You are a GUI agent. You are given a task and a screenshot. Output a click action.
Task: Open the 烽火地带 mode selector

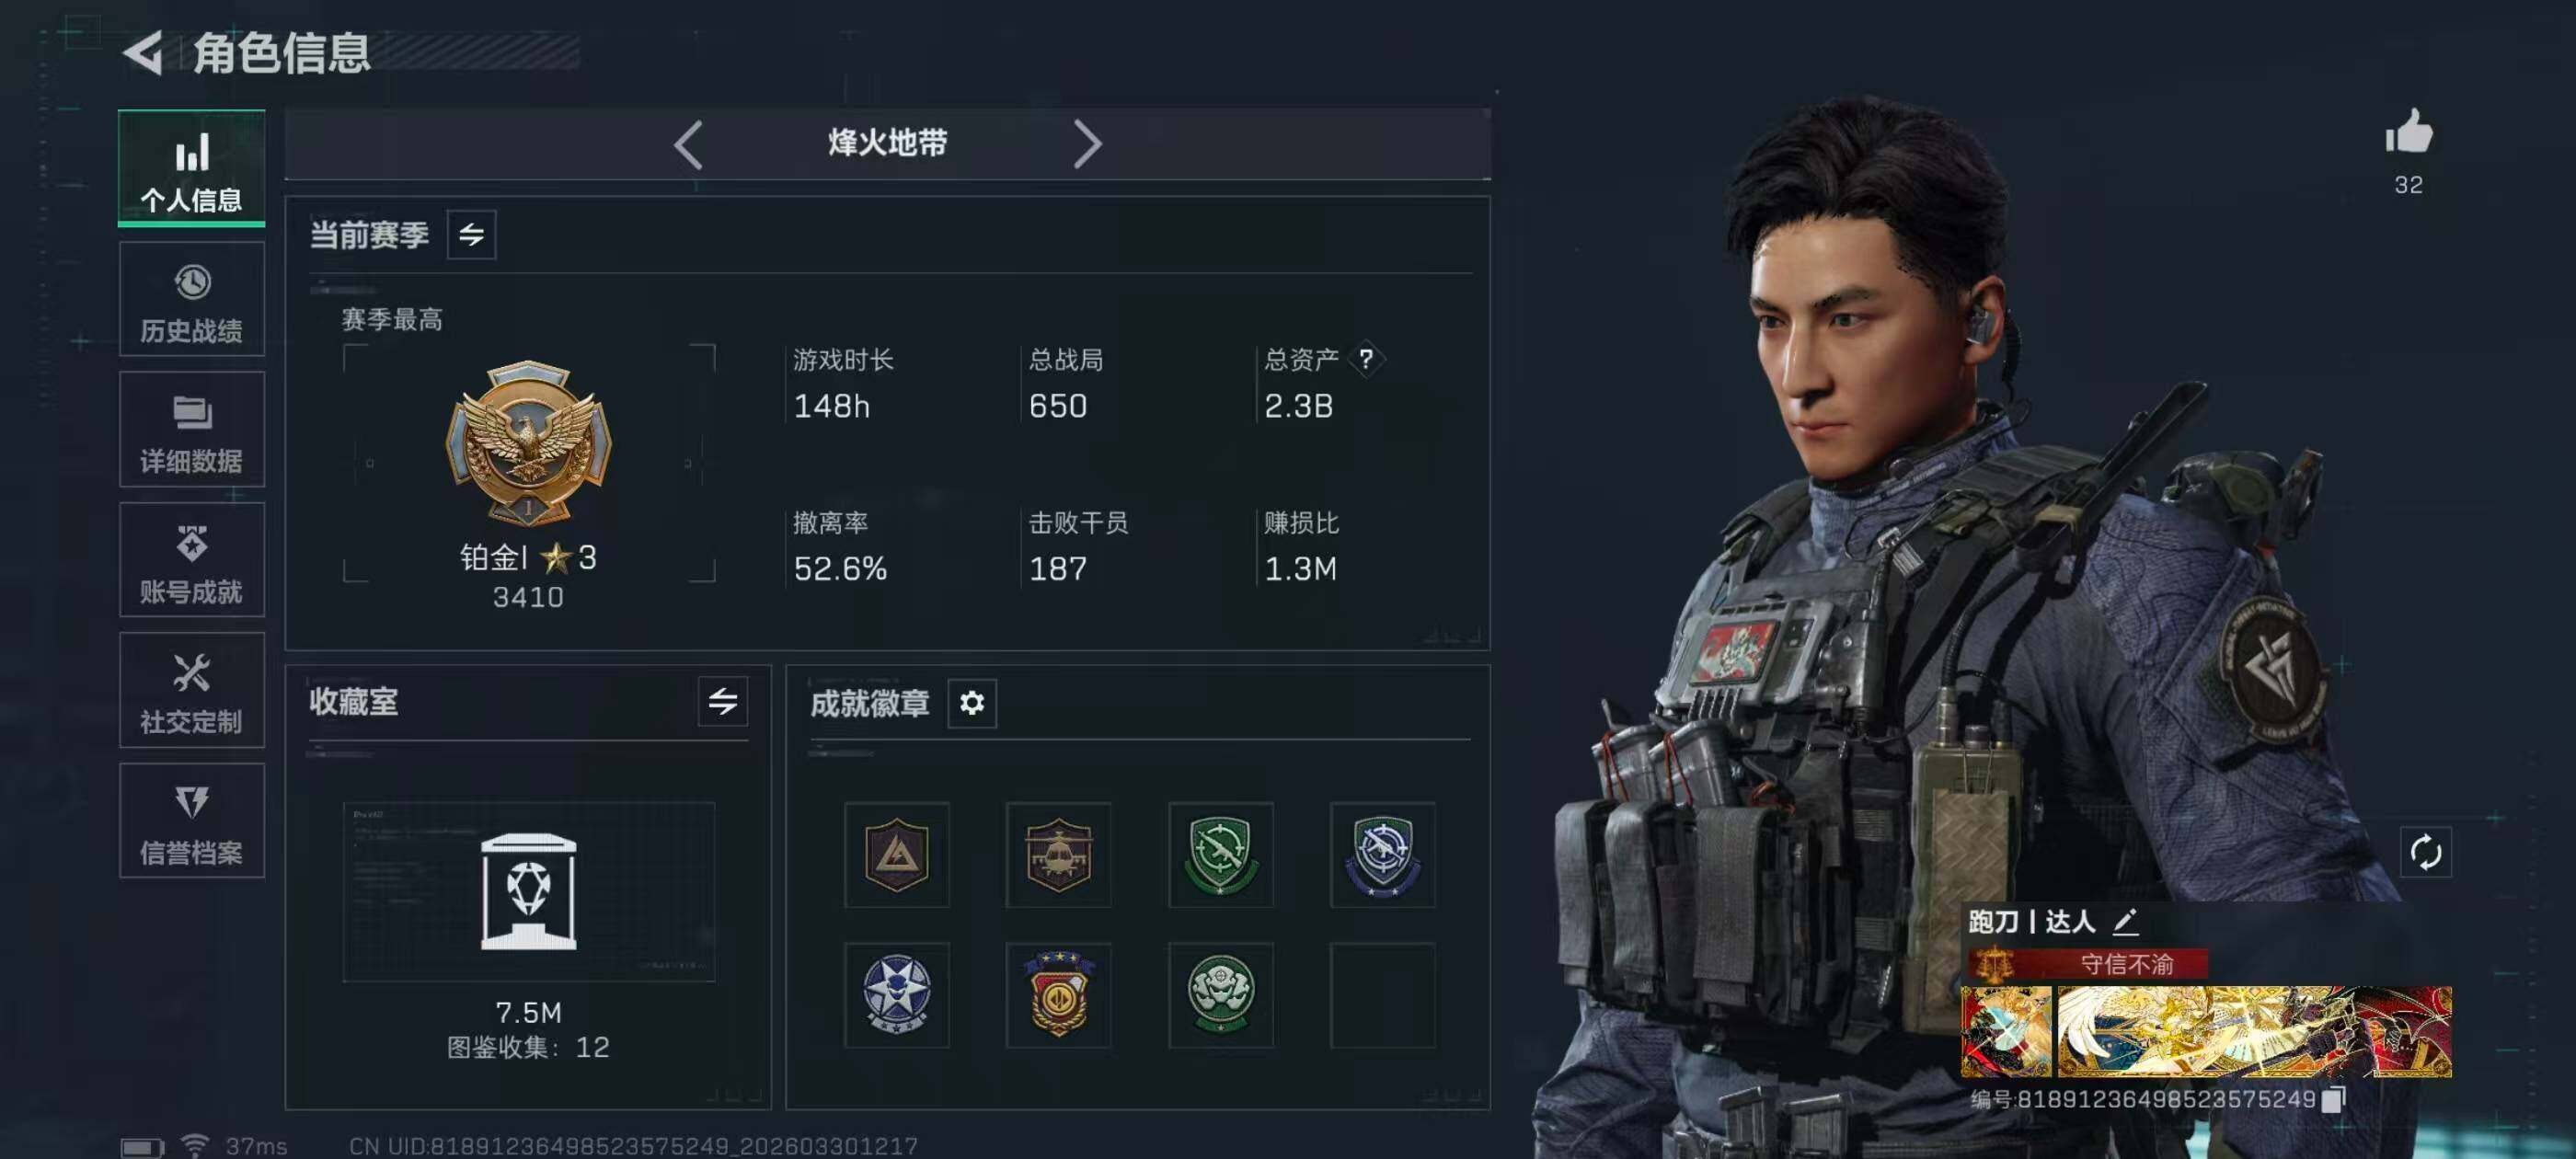(x=887, y=143)
